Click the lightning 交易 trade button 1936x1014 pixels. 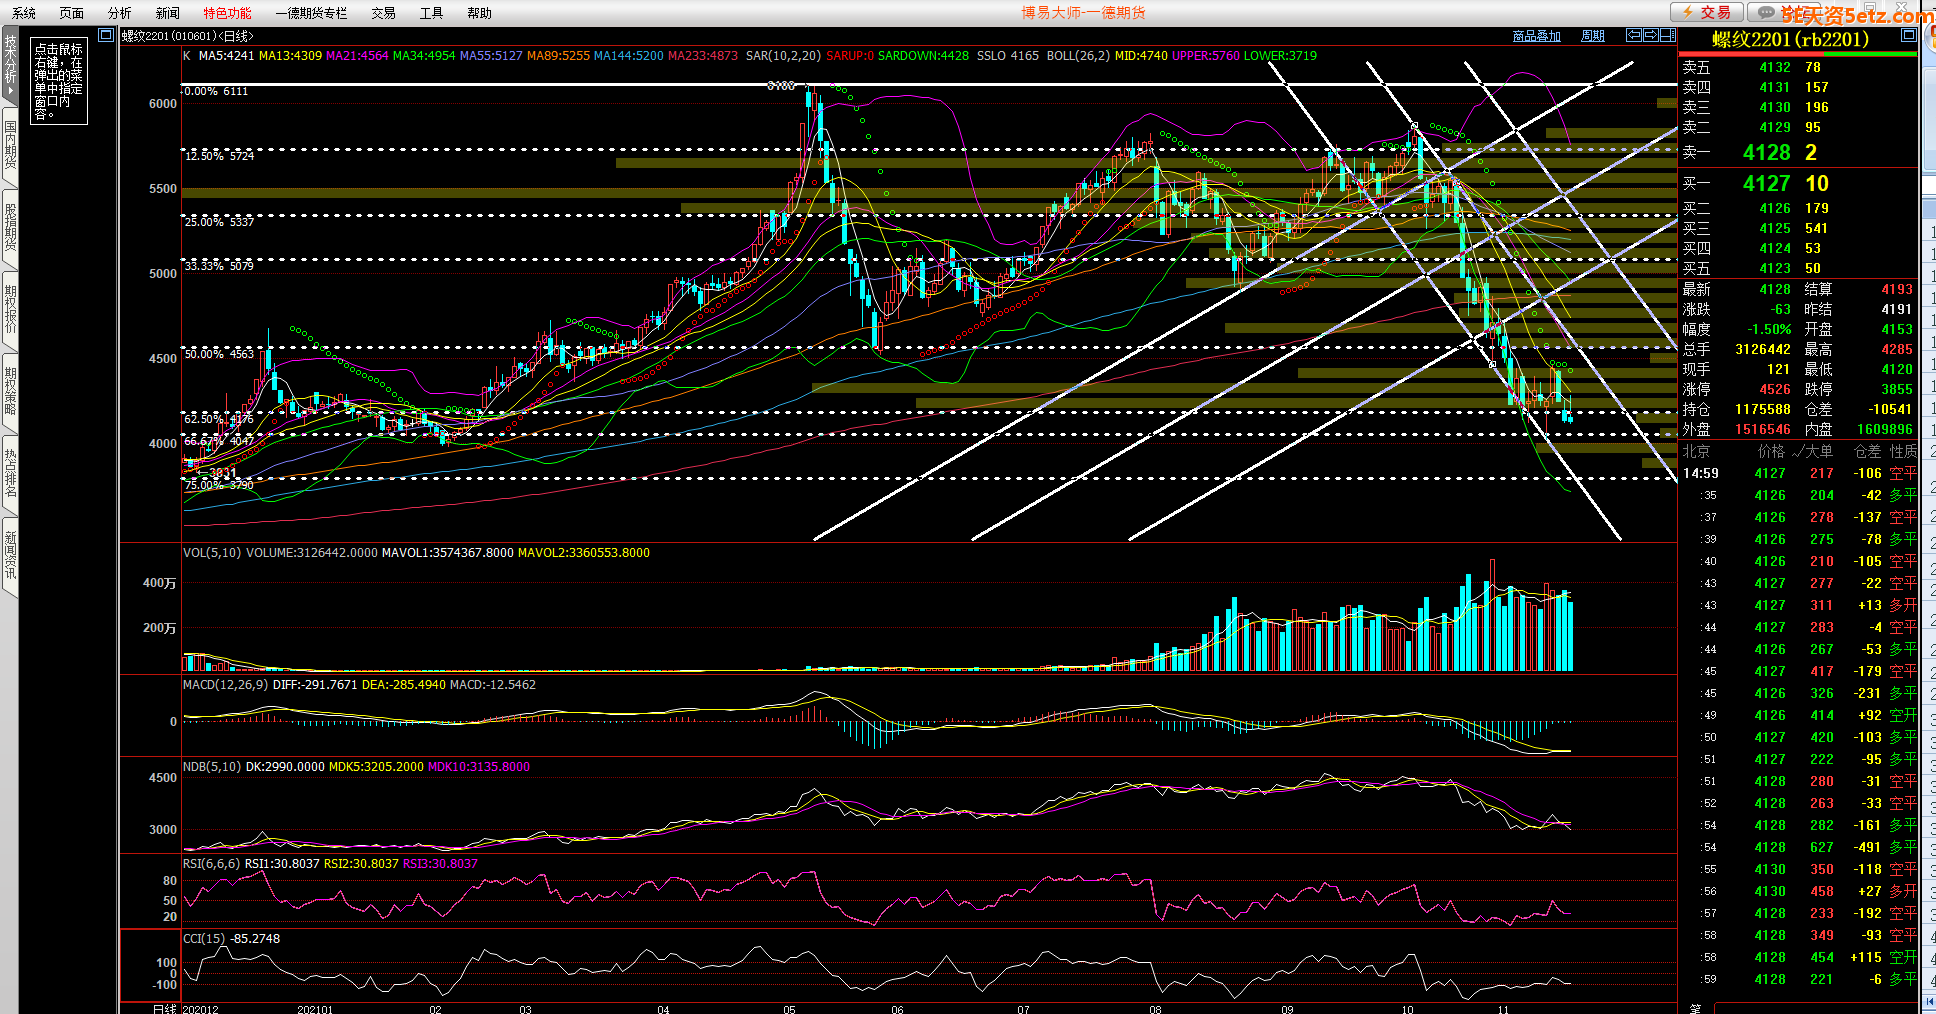coord(1707,12)
